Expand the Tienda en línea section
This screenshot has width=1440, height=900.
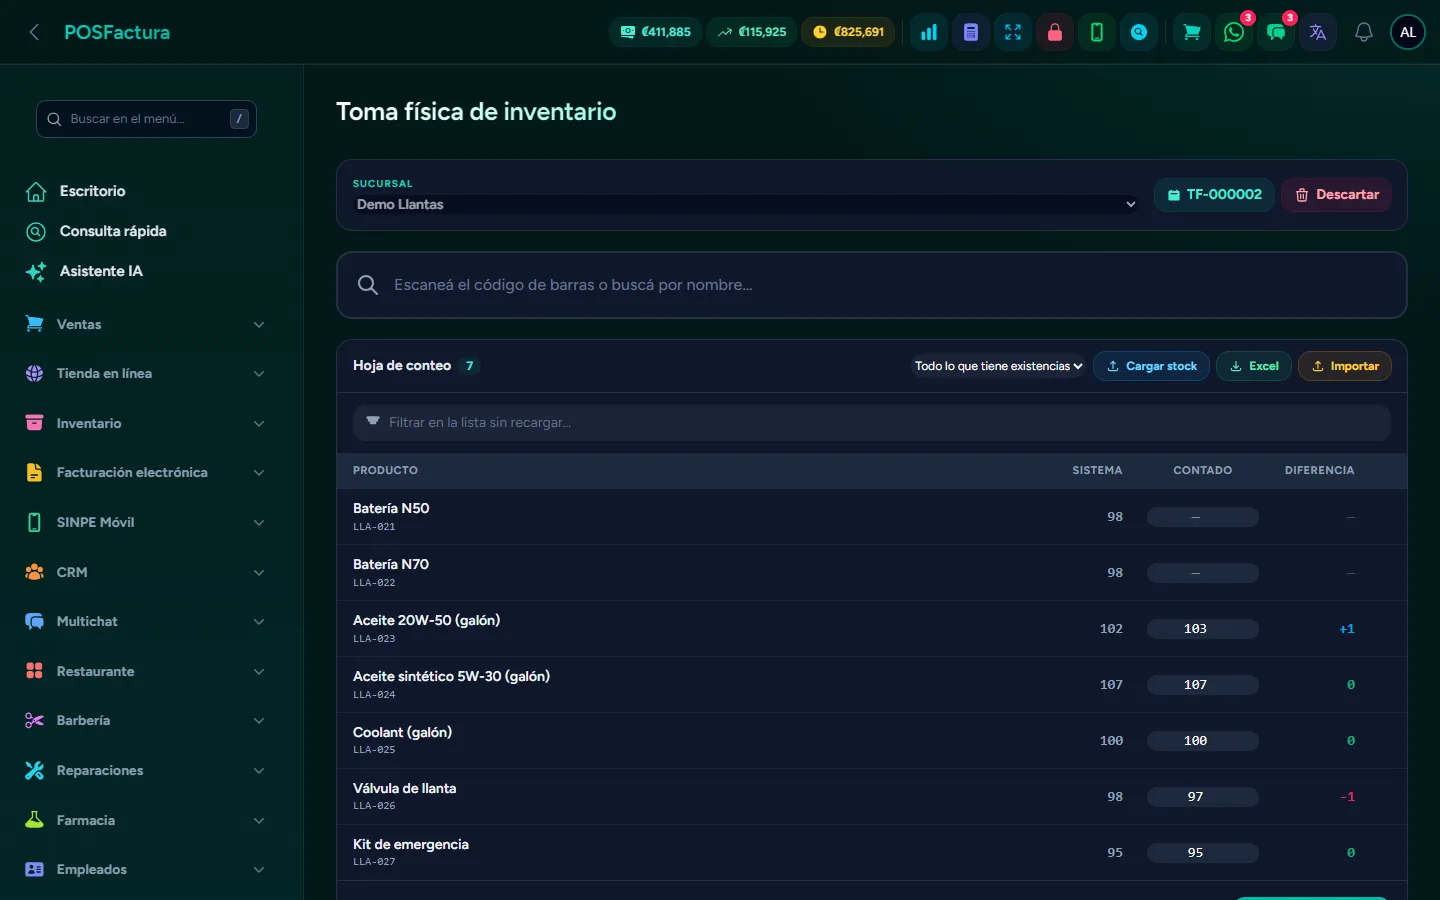(x=146, y=374)
